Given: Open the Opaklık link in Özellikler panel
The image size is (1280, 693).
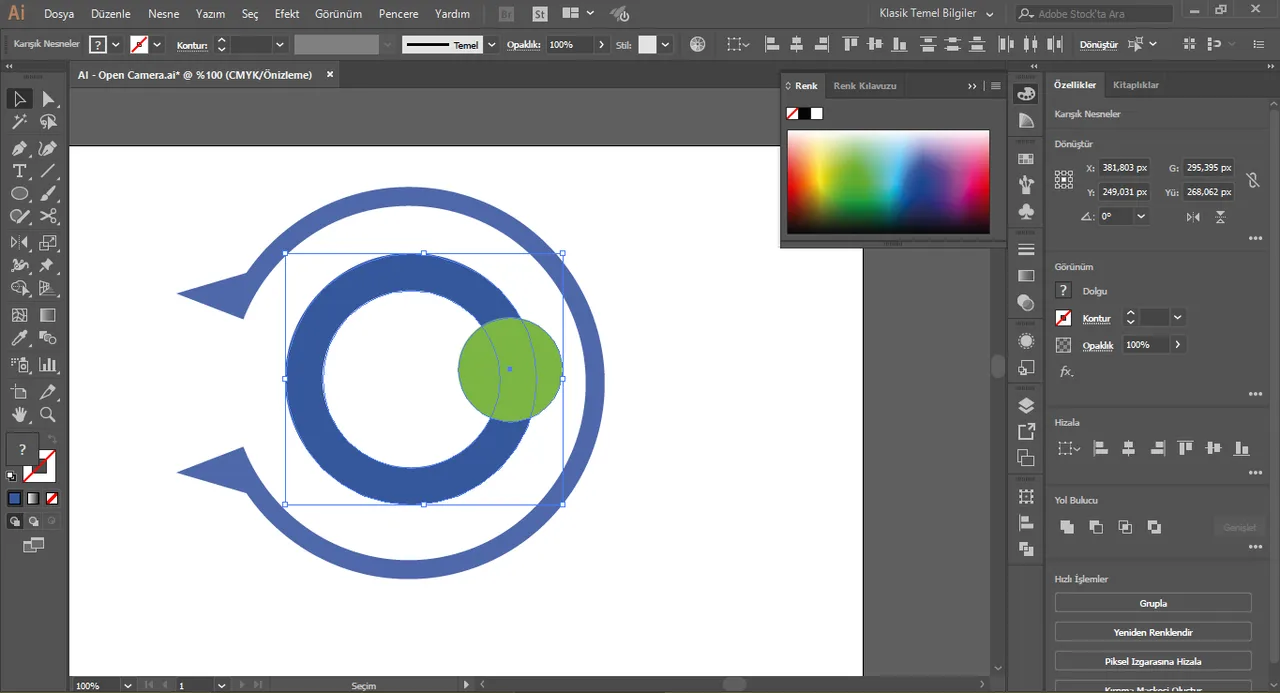Looking at the screenshot, I should tap(1098, 345).
